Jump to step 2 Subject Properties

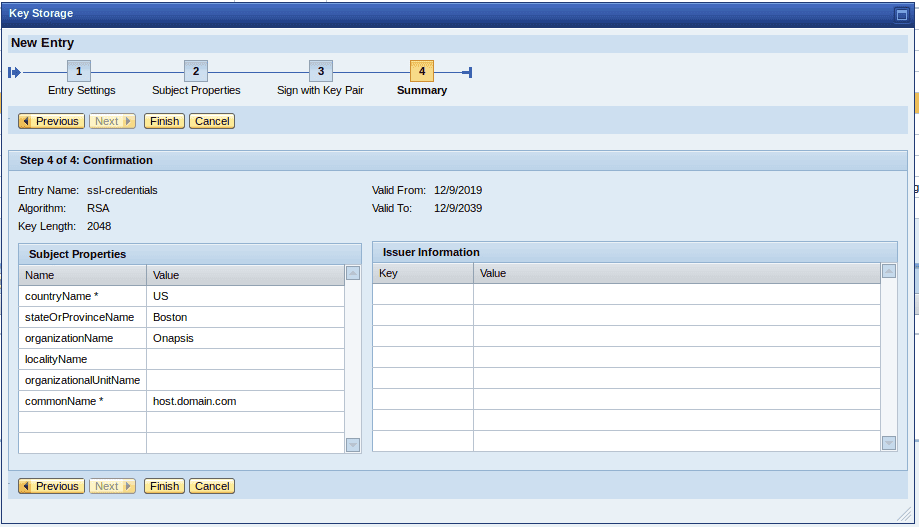(x=196, y=72)
